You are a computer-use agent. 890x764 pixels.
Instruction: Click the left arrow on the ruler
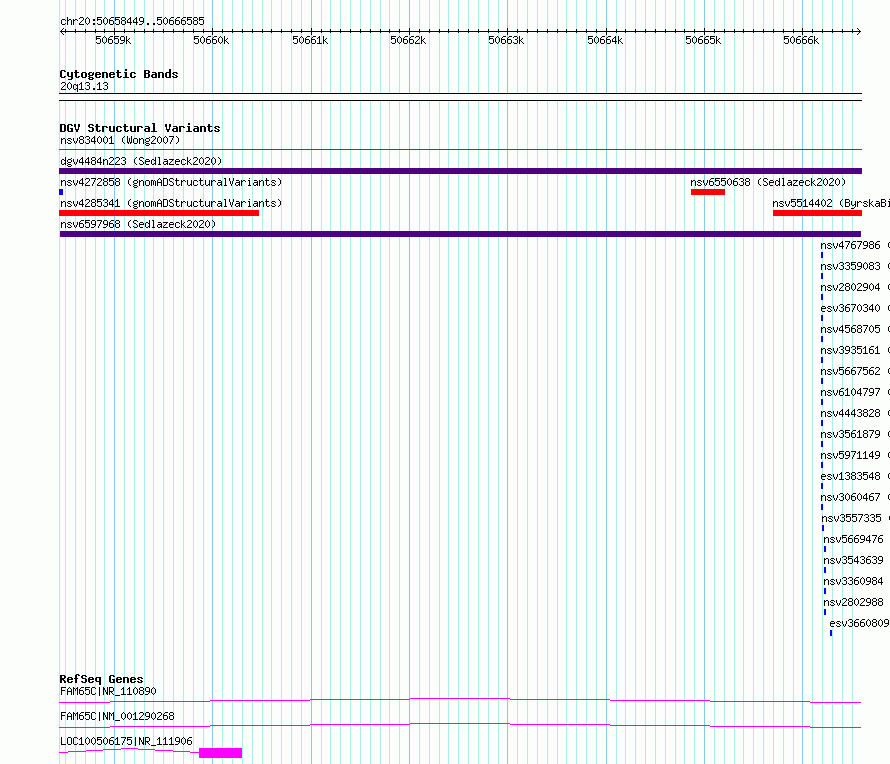coord(62,31)
